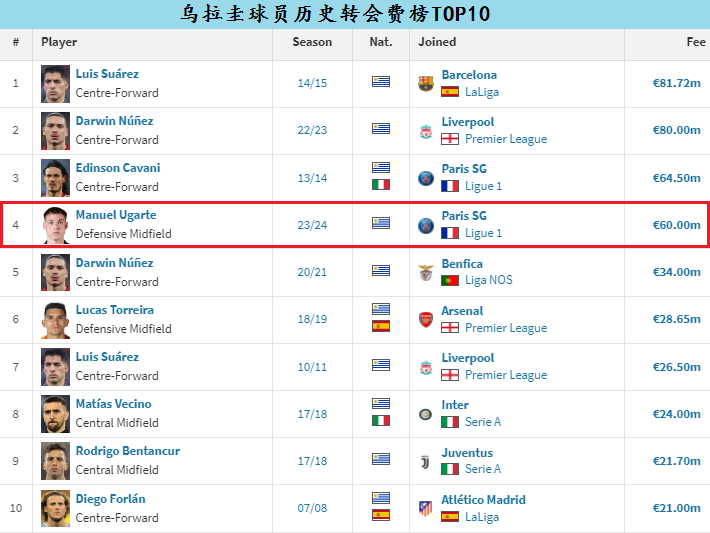Click Matías Vecino's player name
The height and width of the screenshot is (533, 710).
click(113, 404)
